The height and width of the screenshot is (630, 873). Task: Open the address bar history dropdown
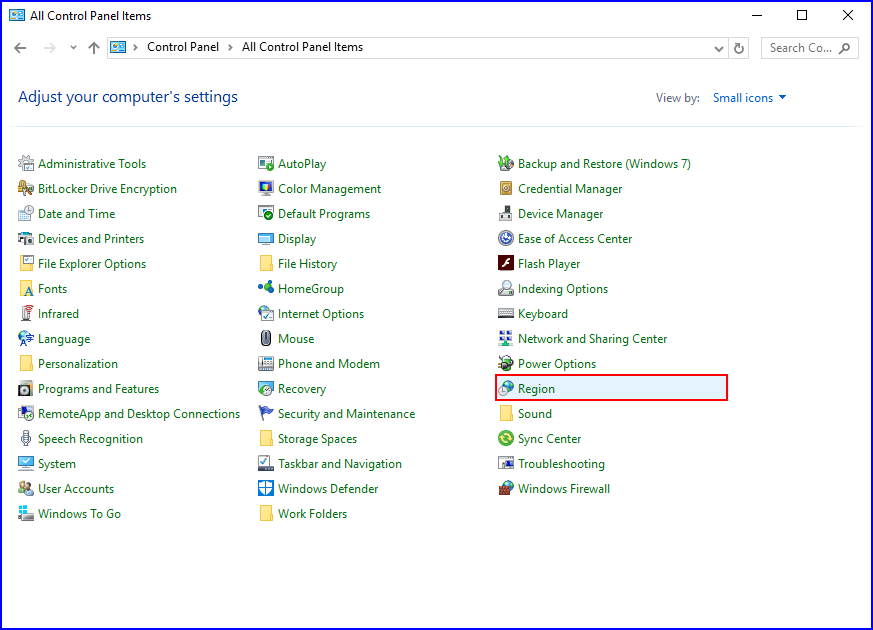718,47
